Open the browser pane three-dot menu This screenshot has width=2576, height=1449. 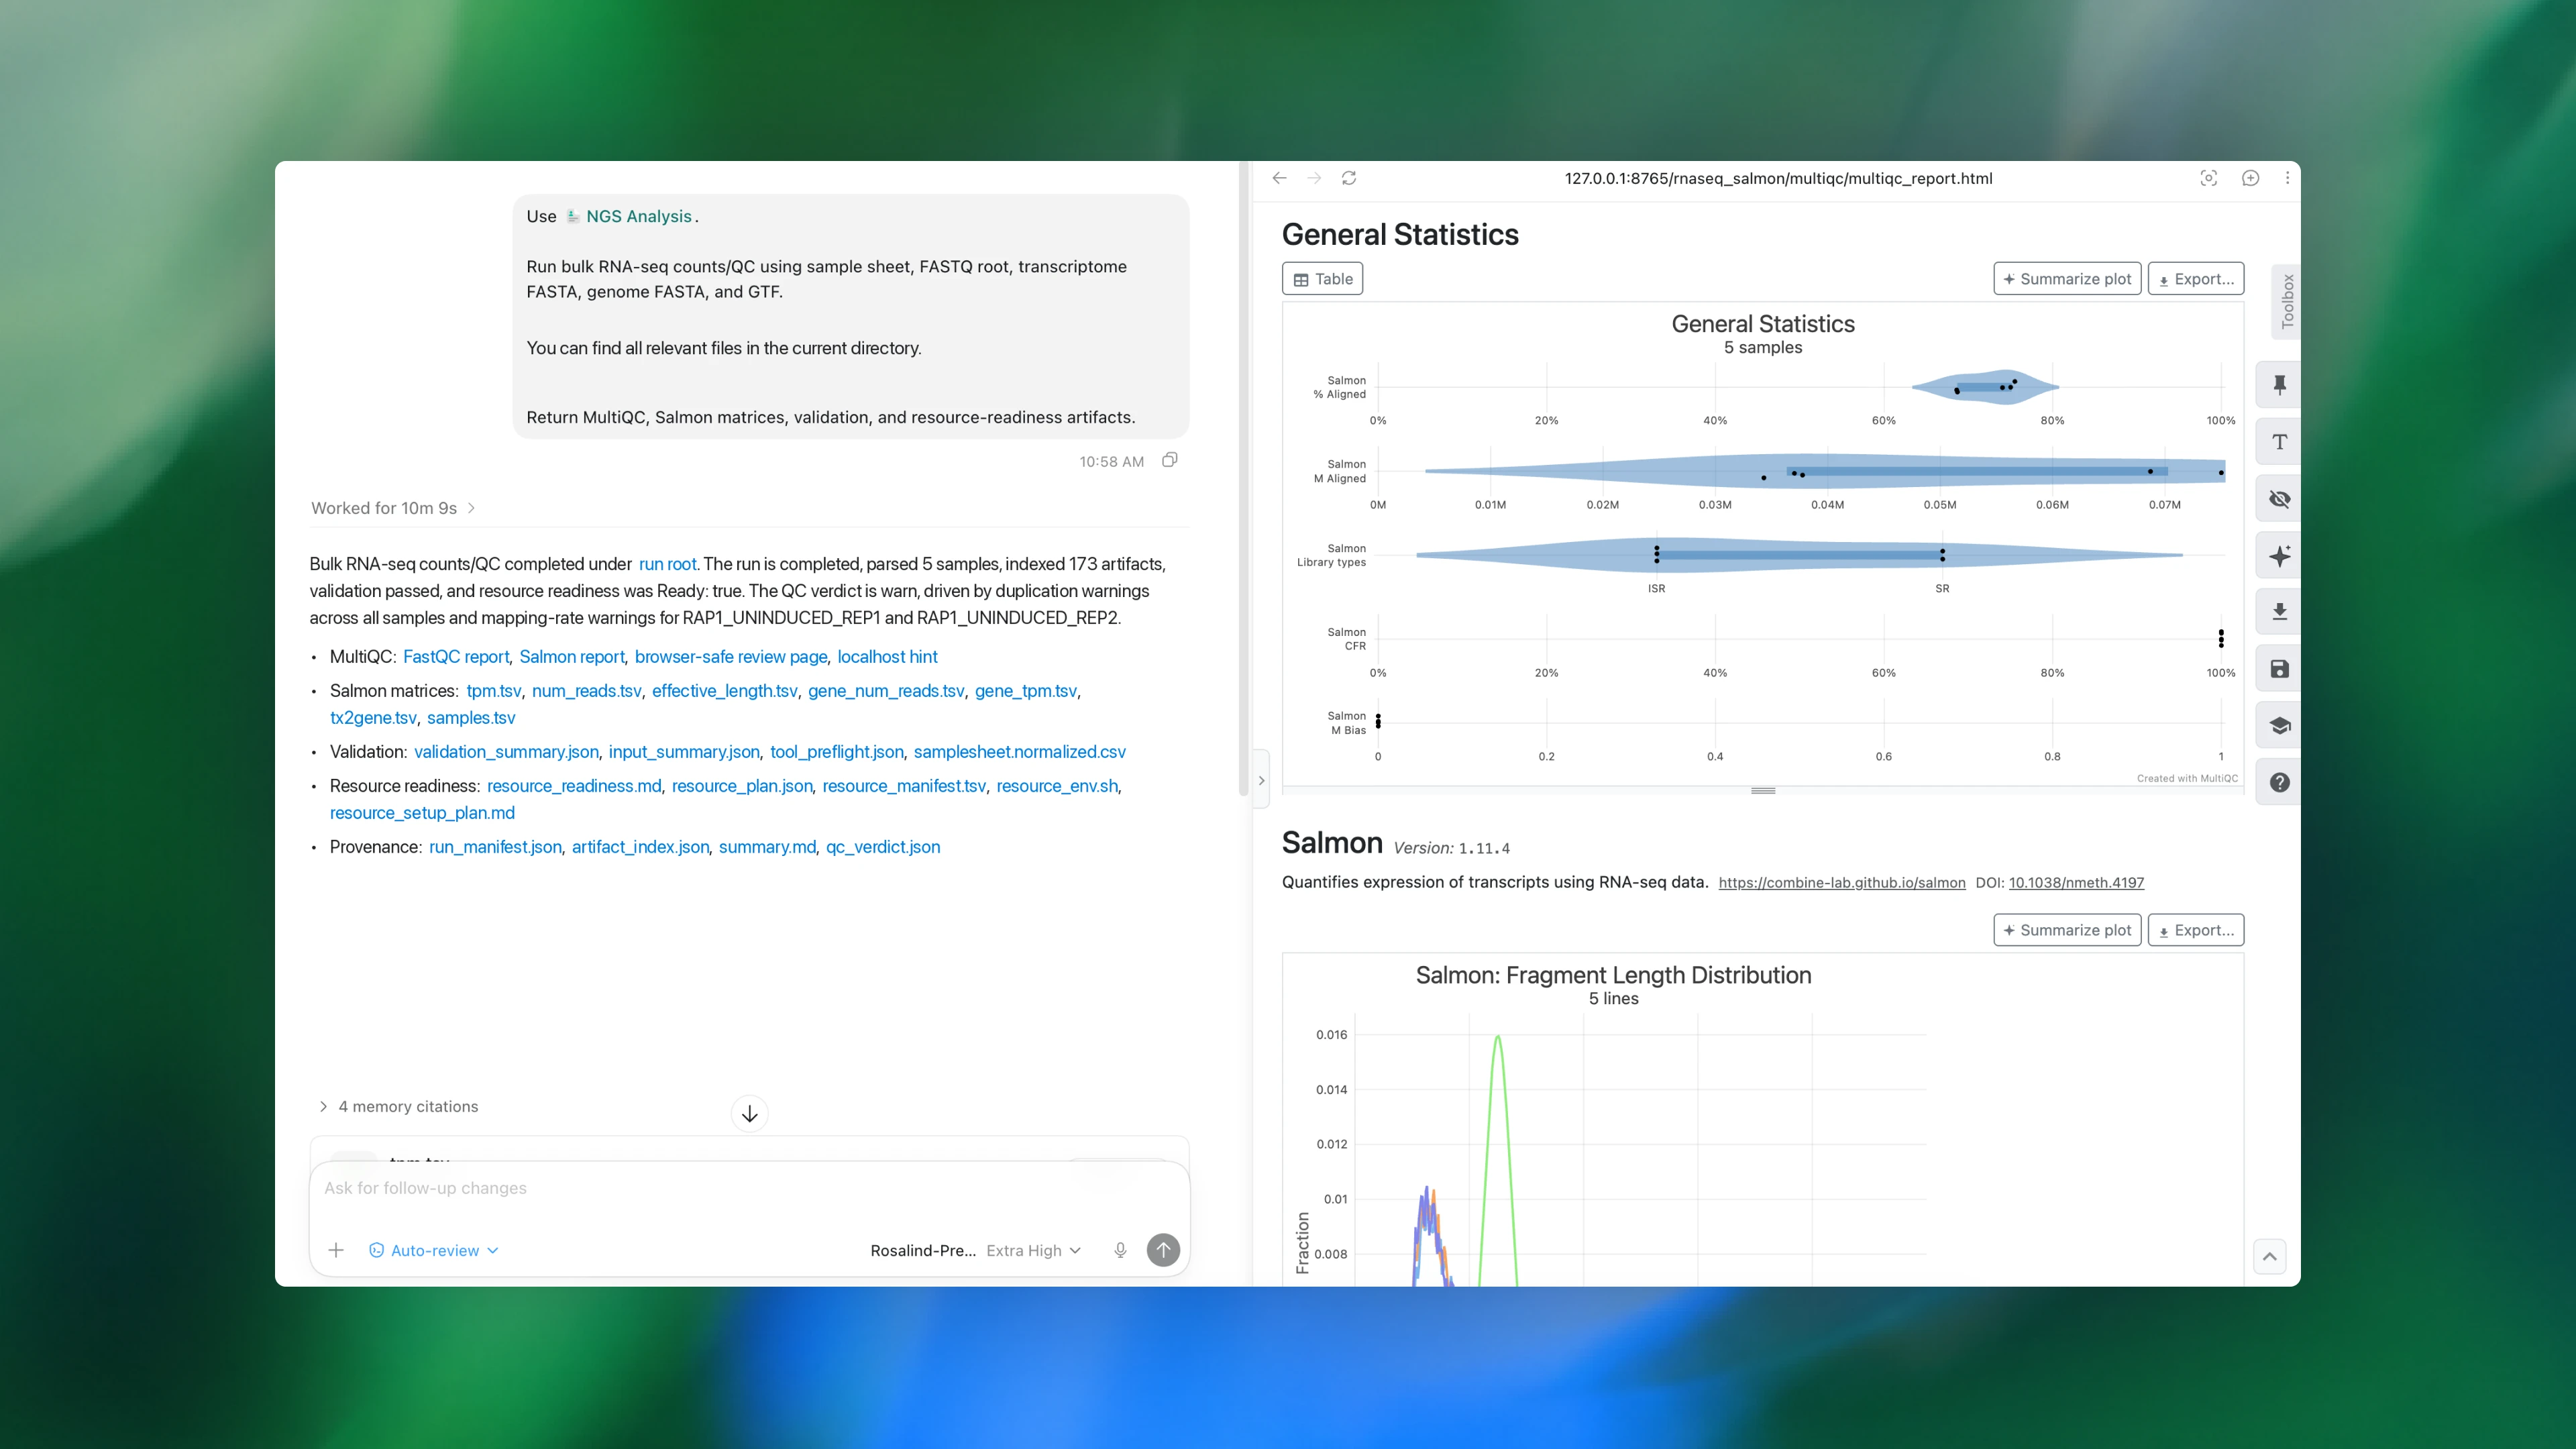pos(2287,178)
